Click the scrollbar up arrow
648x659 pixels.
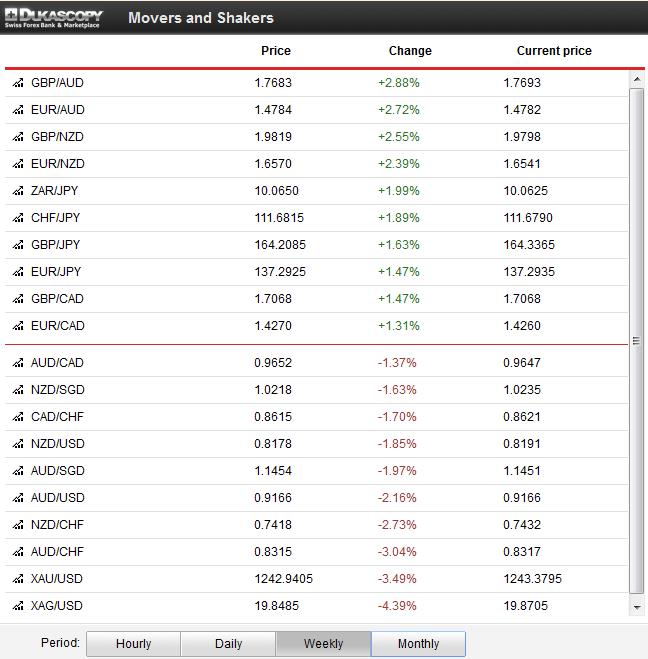click(637, 79)
